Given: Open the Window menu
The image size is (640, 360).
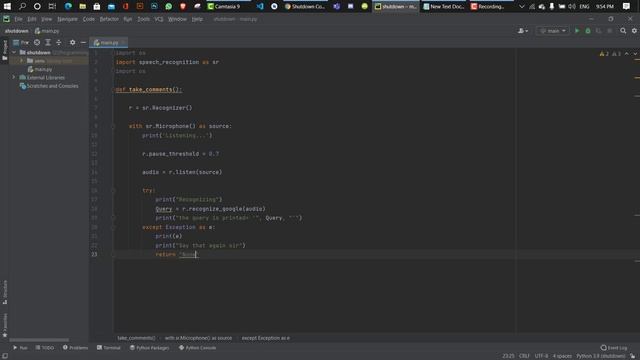Looking at the screenshot, I should tap(177, 19).
